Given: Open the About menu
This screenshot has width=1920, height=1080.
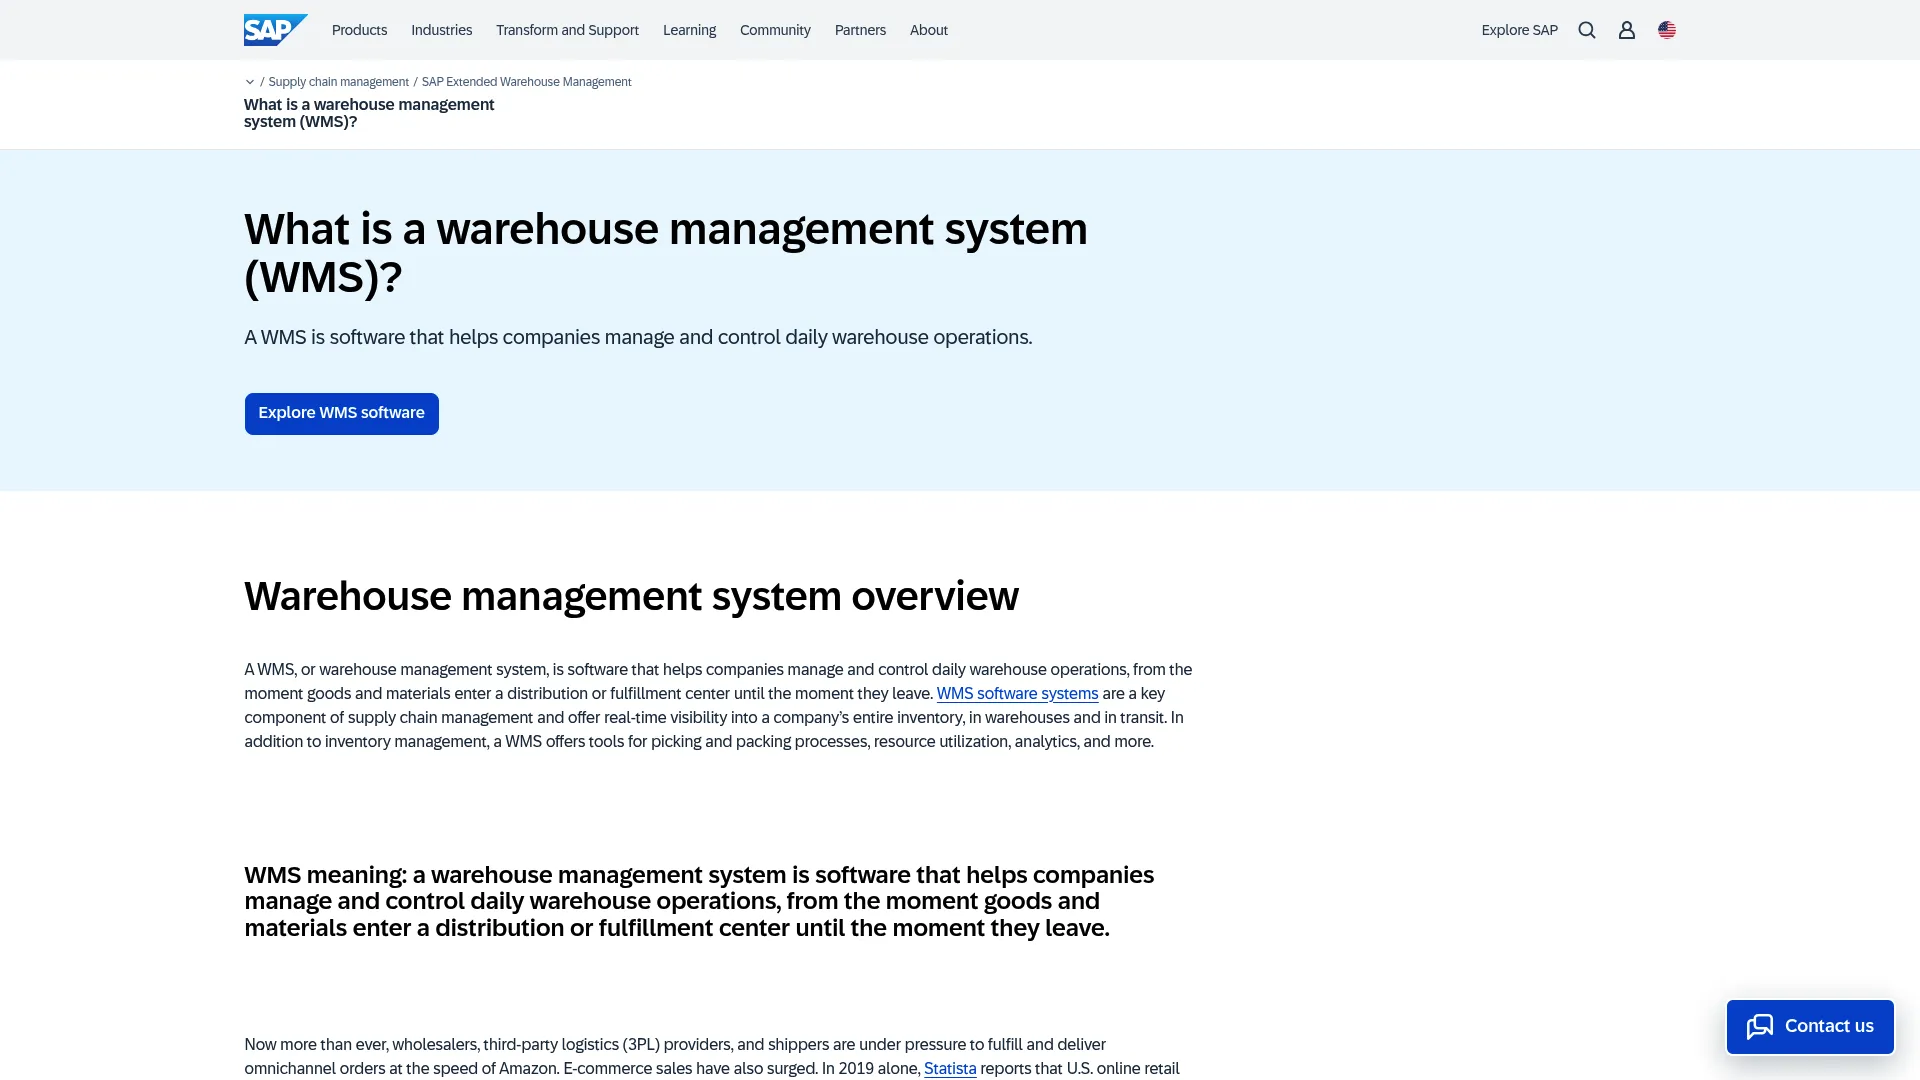Looking at the screenshot, I should point(928,30).
